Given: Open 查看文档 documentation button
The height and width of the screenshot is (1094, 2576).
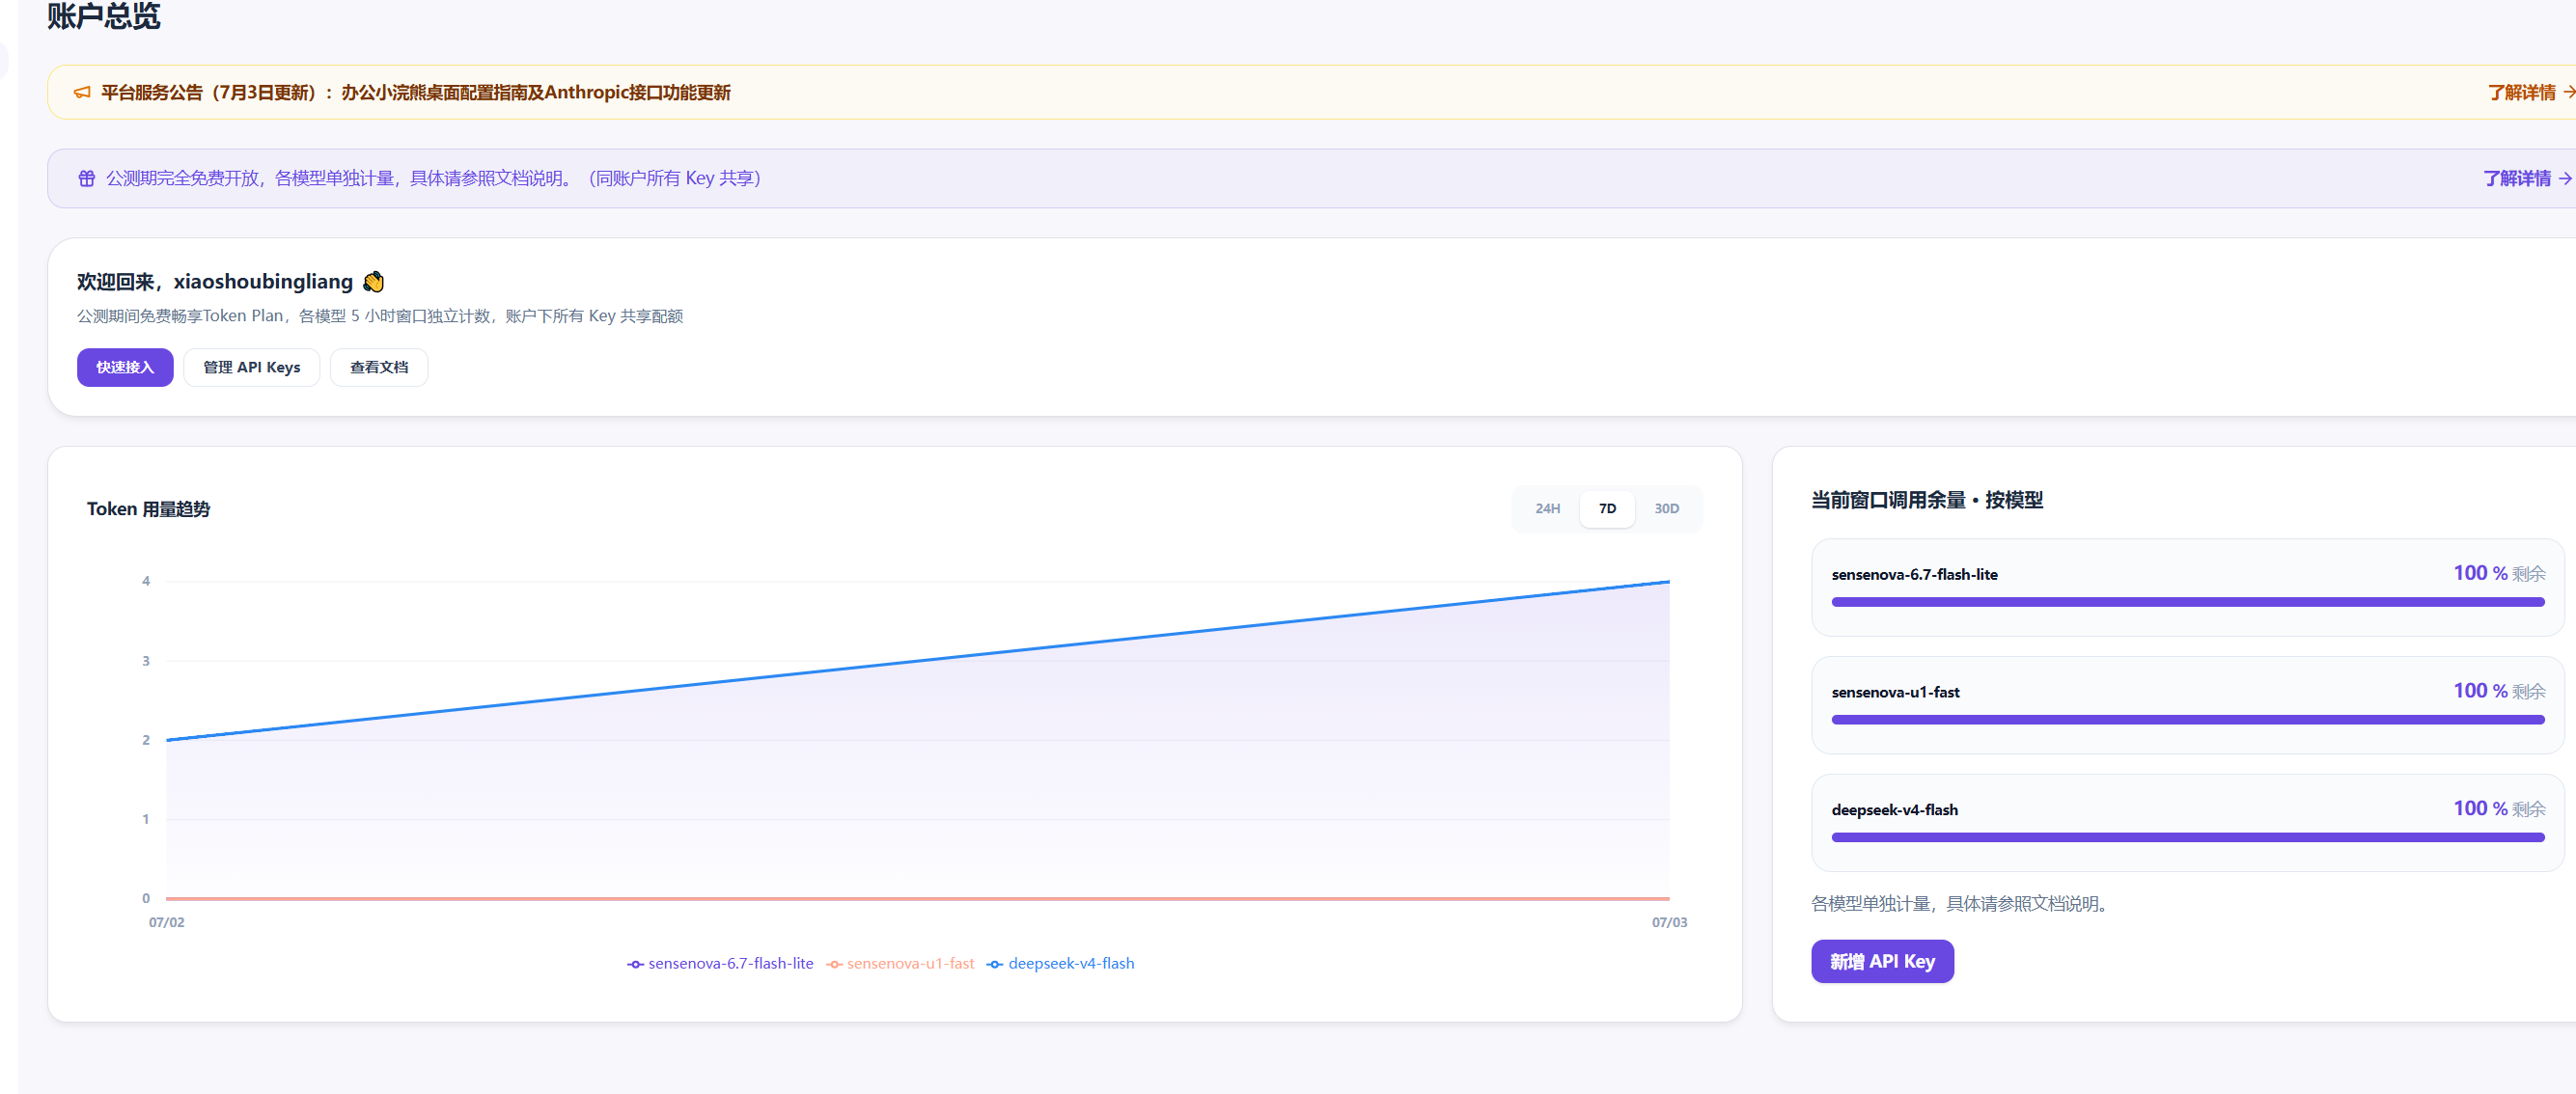Looking at the screenshot, I should pyautogui.click(x=379, y=367).
